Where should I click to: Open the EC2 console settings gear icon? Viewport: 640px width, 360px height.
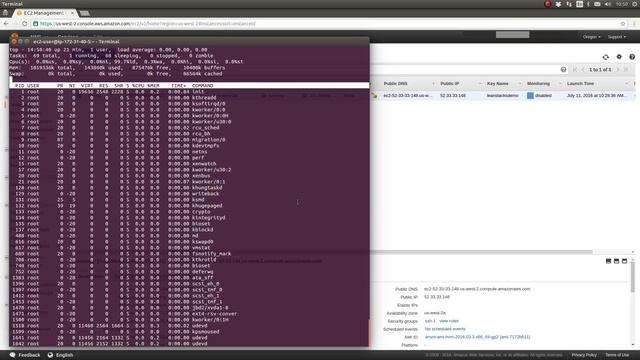(619, 57)
